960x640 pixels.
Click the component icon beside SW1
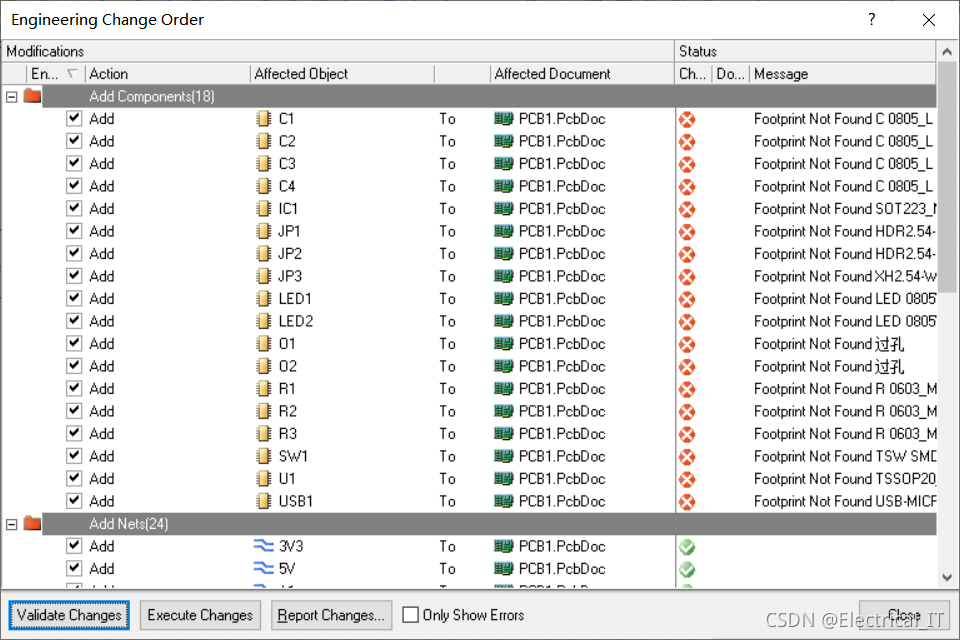pos(263,456)
